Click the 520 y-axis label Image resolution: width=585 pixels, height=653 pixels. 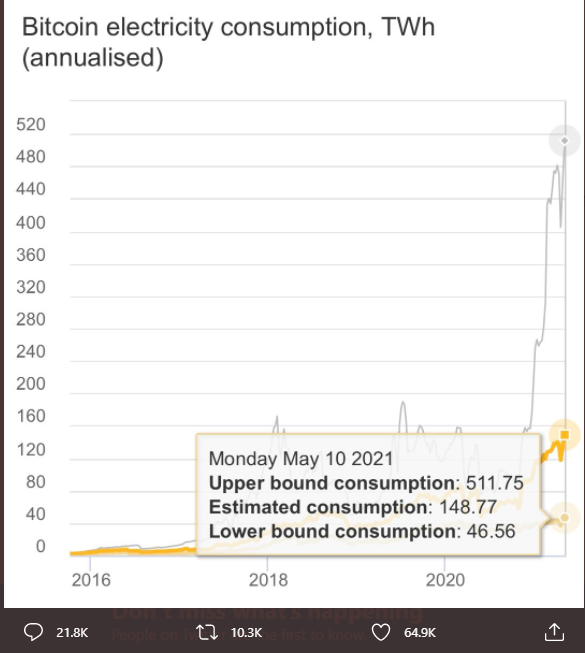click(x=31, y=125)
